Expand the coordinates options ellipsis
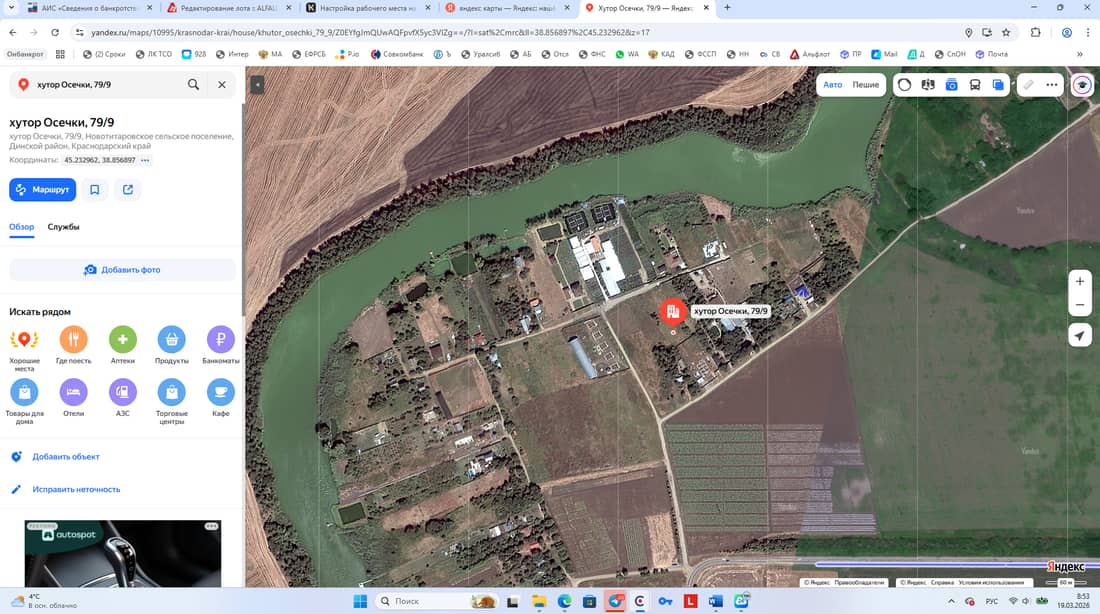 tap(145, 160)
